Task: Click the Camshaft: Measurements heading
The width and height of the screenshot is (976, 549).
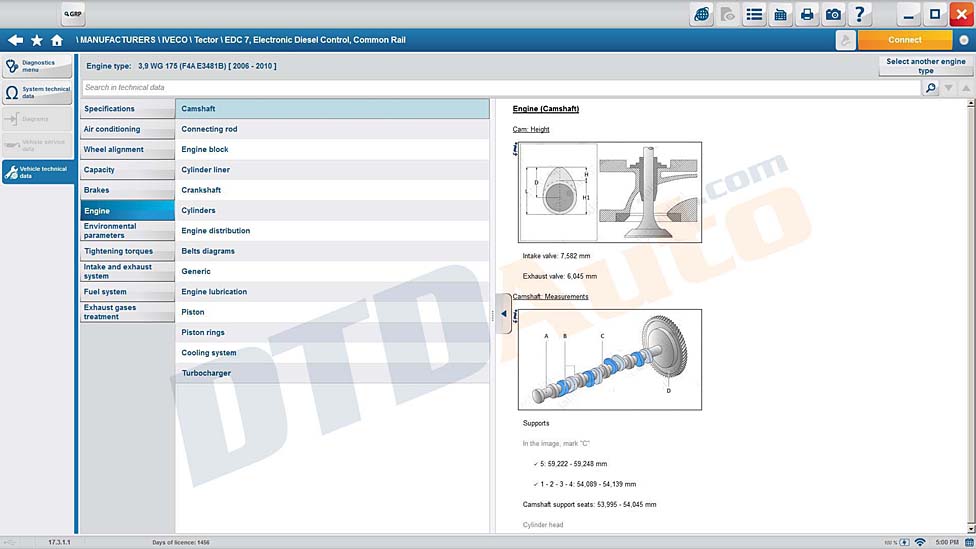Action: pyautogui.click(x=550, y=297)
